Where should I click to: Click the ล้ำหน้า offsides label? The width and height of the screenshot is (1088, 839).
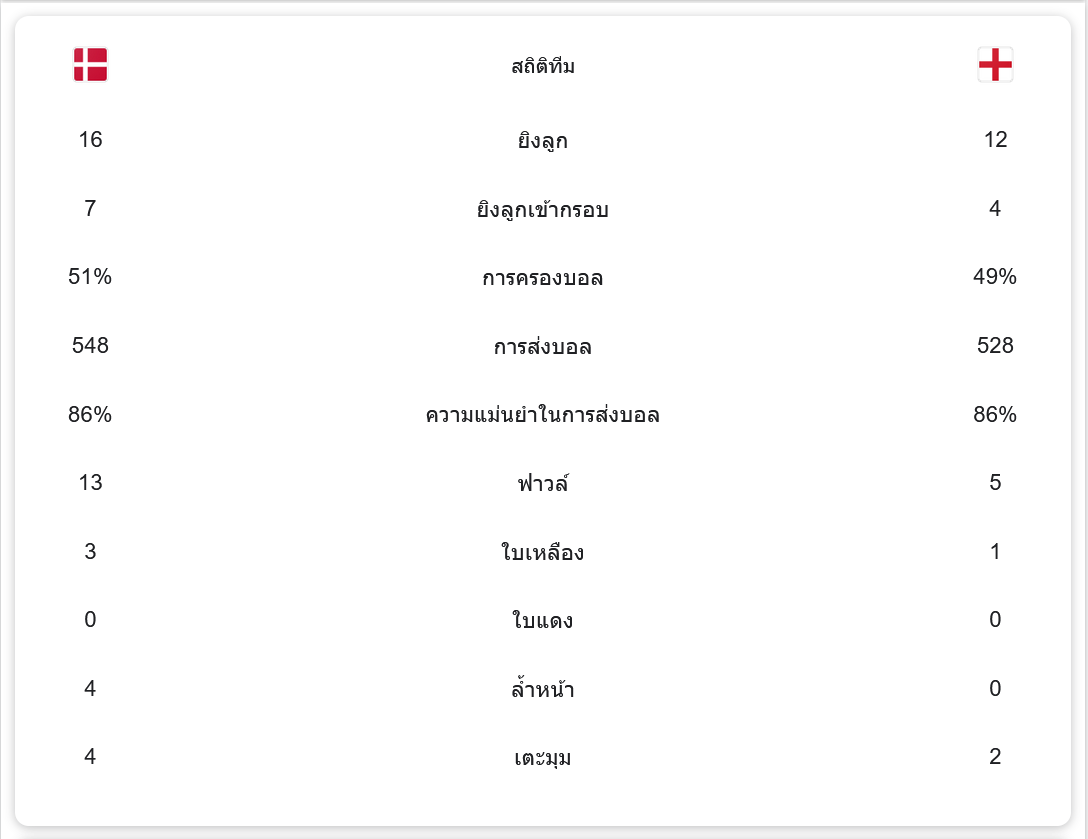pyautogui.click(x=543, y=690)
